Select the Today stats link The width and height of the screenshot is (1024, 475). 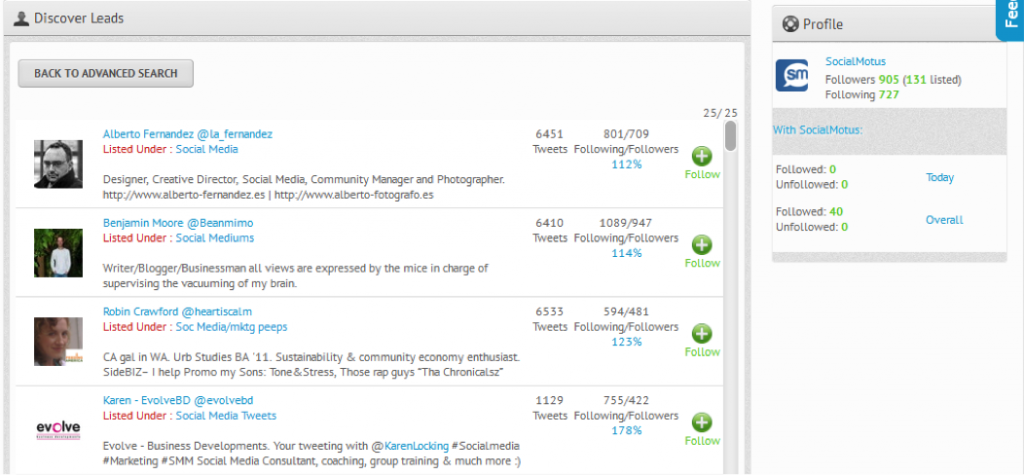point(940,177)
